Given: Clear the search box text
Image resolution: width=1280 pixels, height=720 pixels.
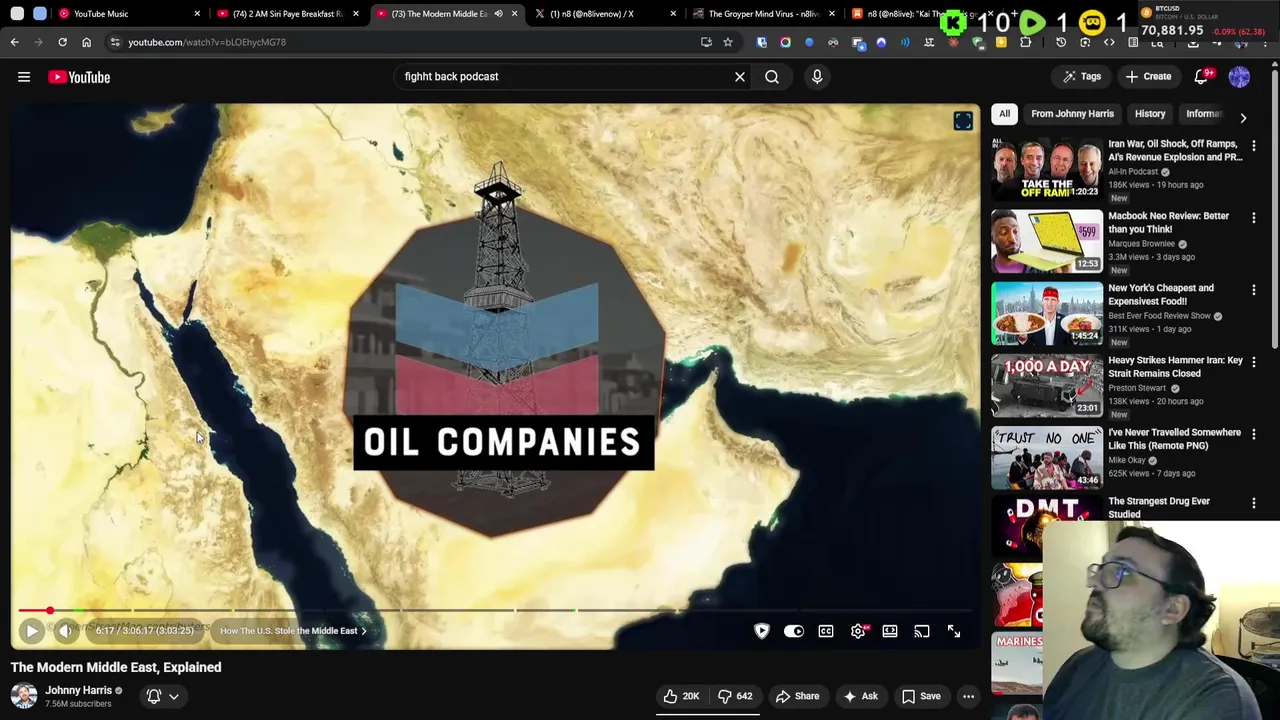Looking at the screenshot, I should 740,76.
